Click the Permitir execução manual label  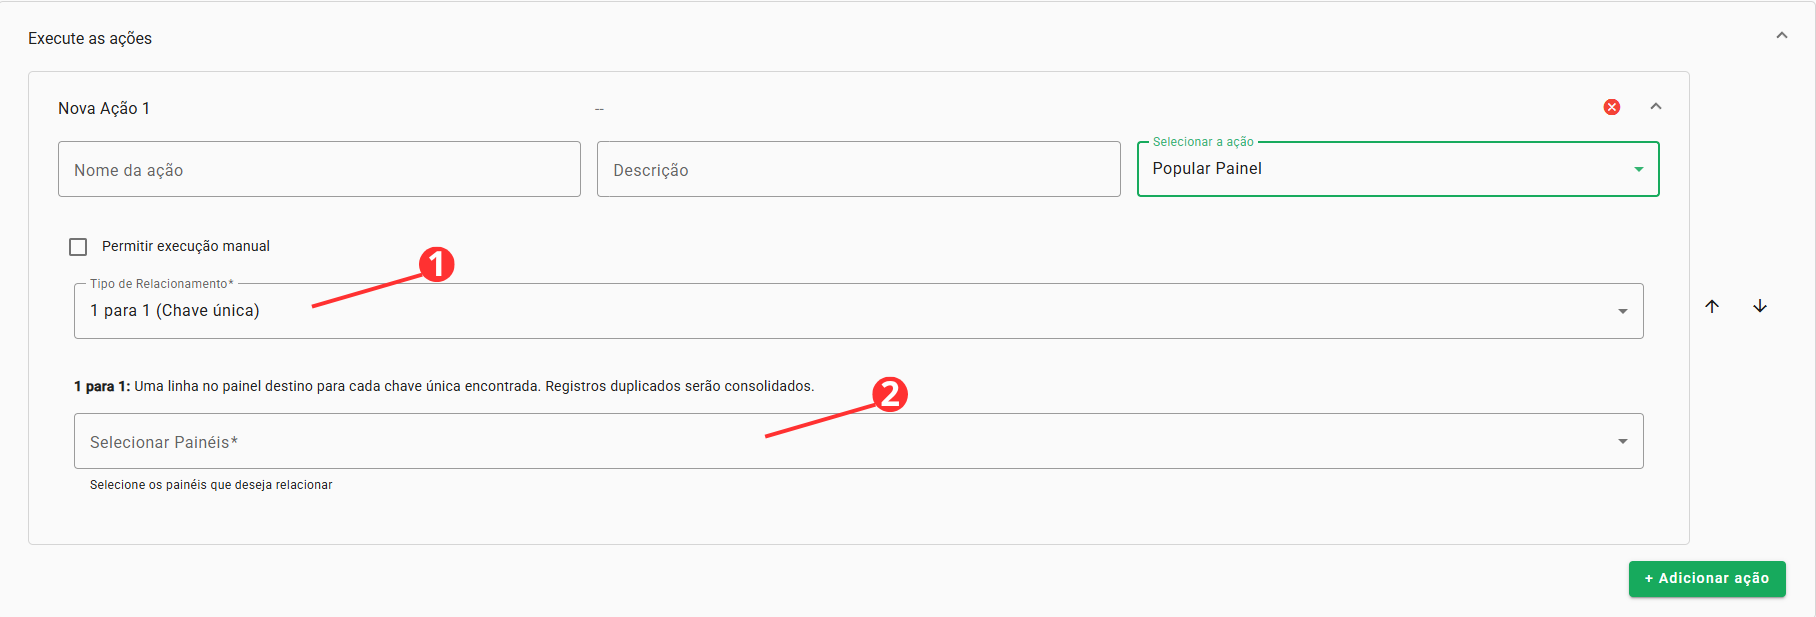click(186, 246)
